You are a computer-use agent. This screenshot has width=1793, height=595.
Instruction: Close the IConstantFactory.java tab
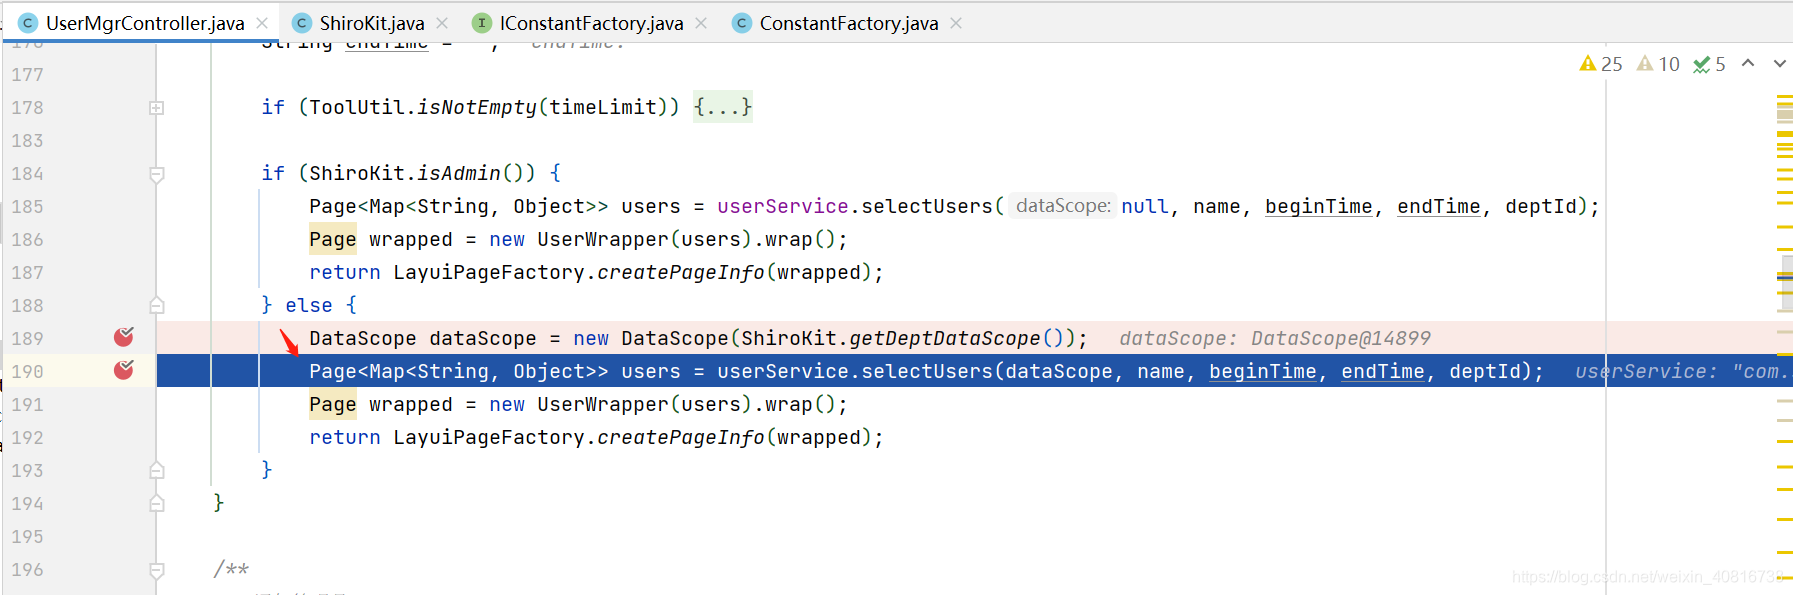tap(701, 23)
